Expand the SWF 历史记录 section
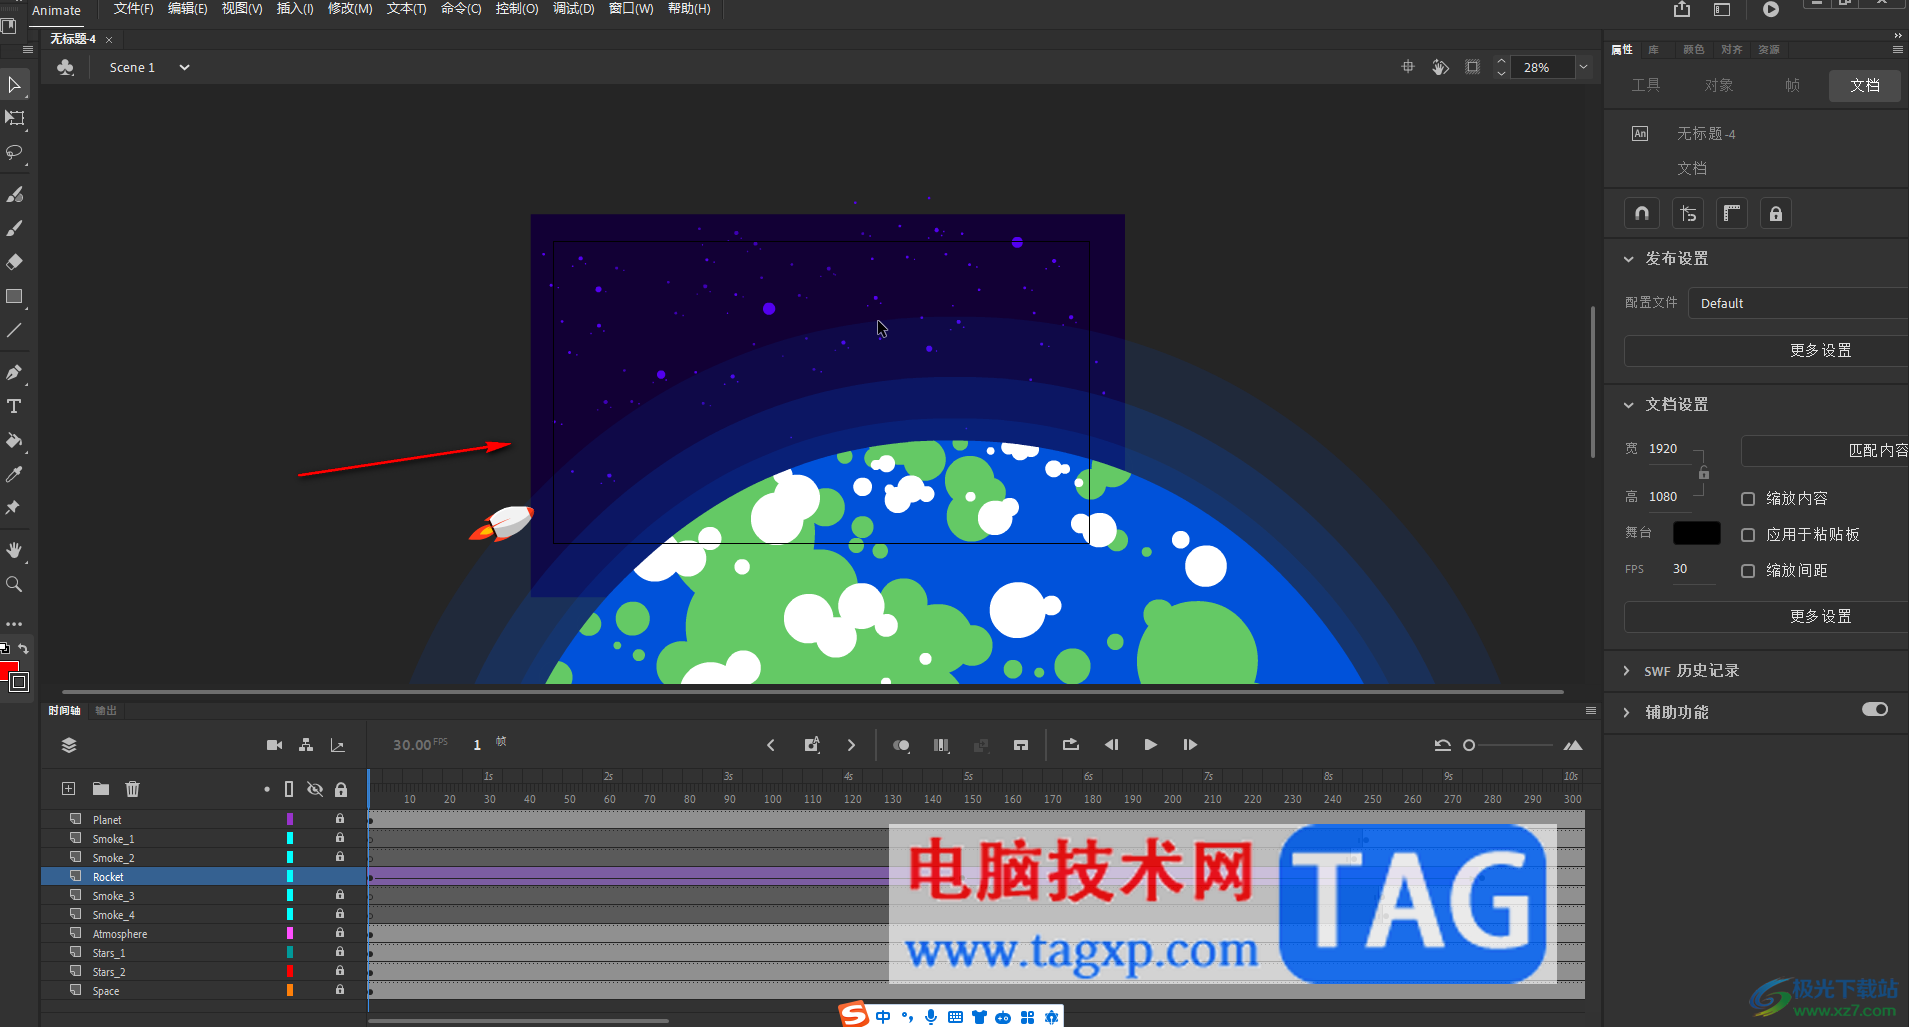Viewport: 1909px width, 1027px height. [x=1627, y=671]
